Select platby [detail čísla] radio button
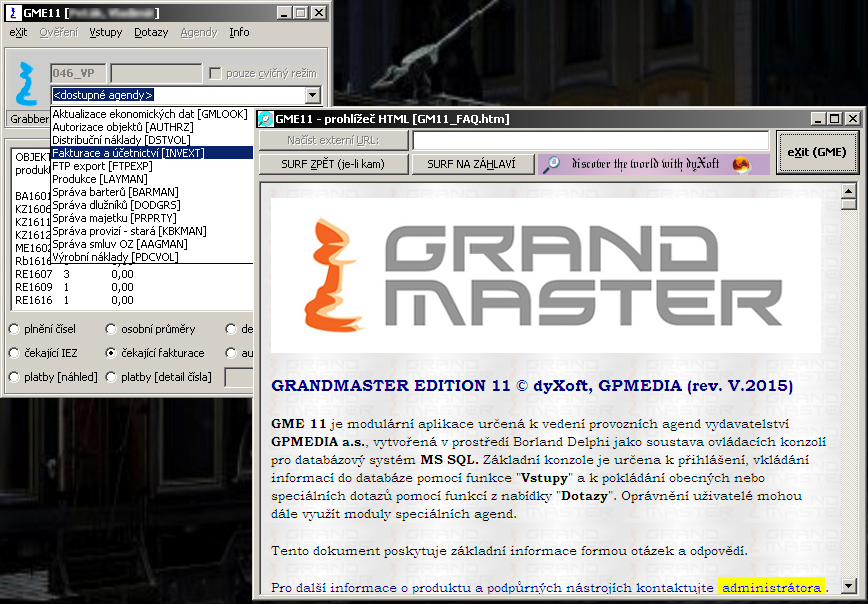868x604 pixels. [111, 377]
